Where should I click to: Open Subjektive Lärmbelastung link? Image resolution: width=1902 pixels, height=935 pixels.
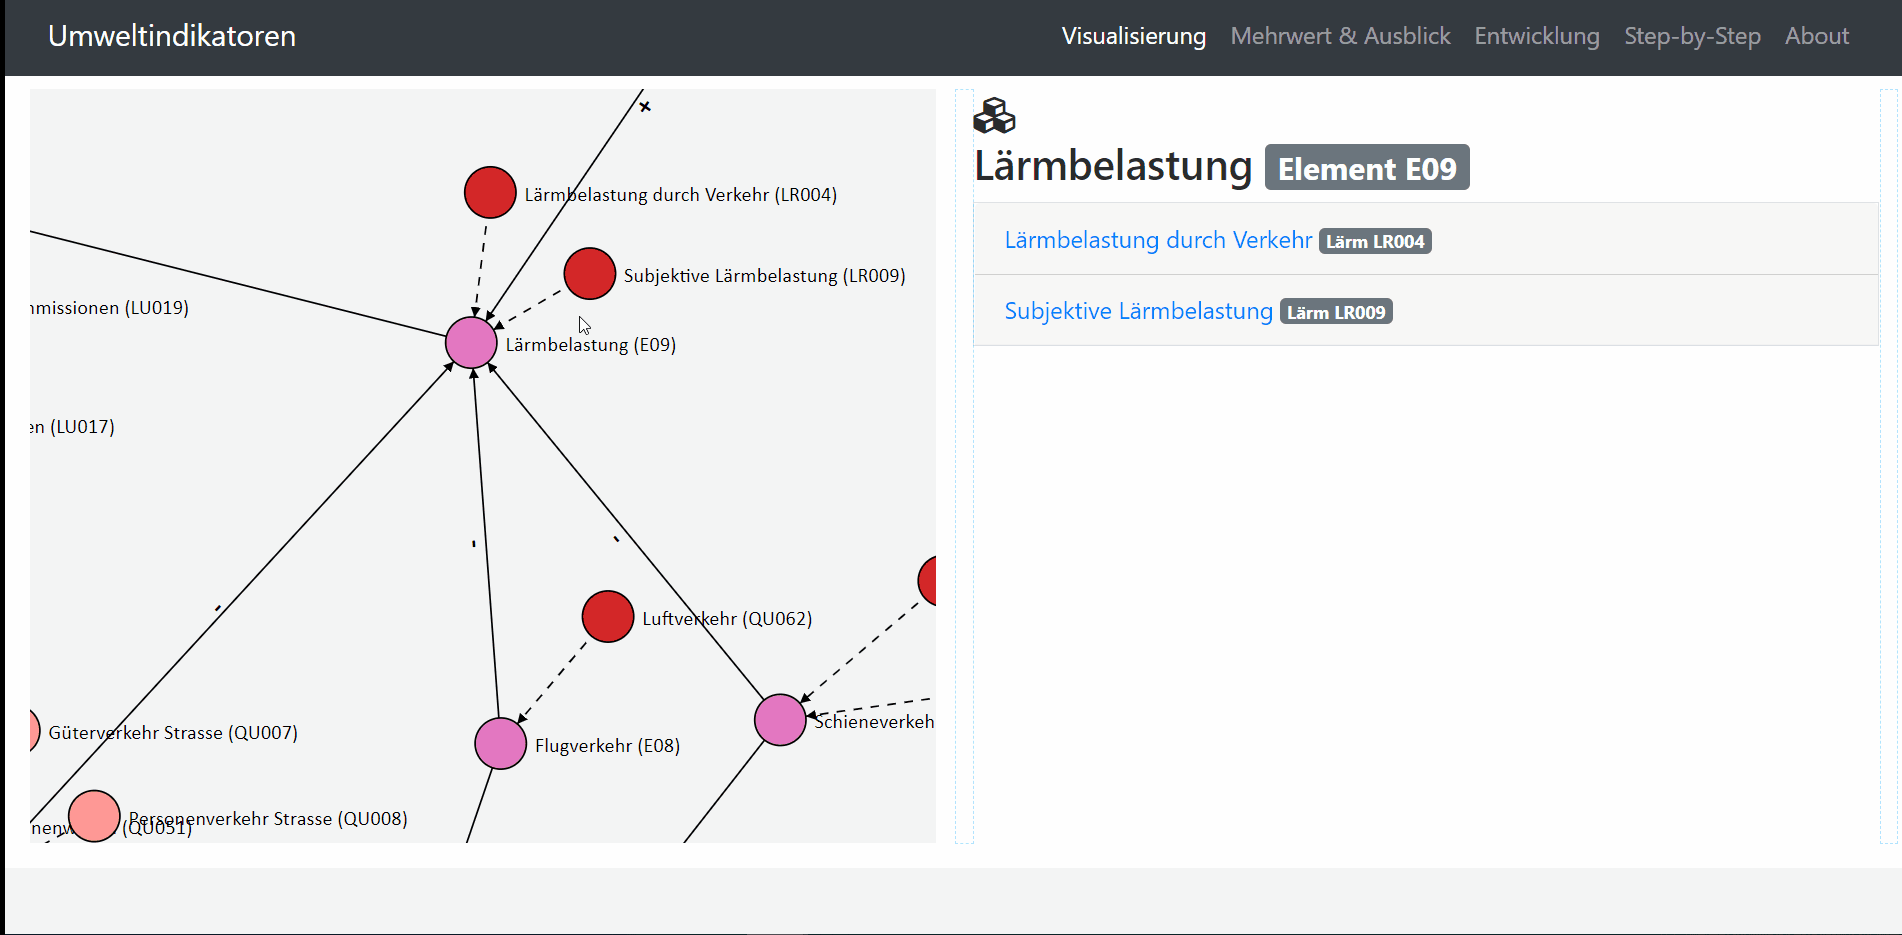point(1138,311)
